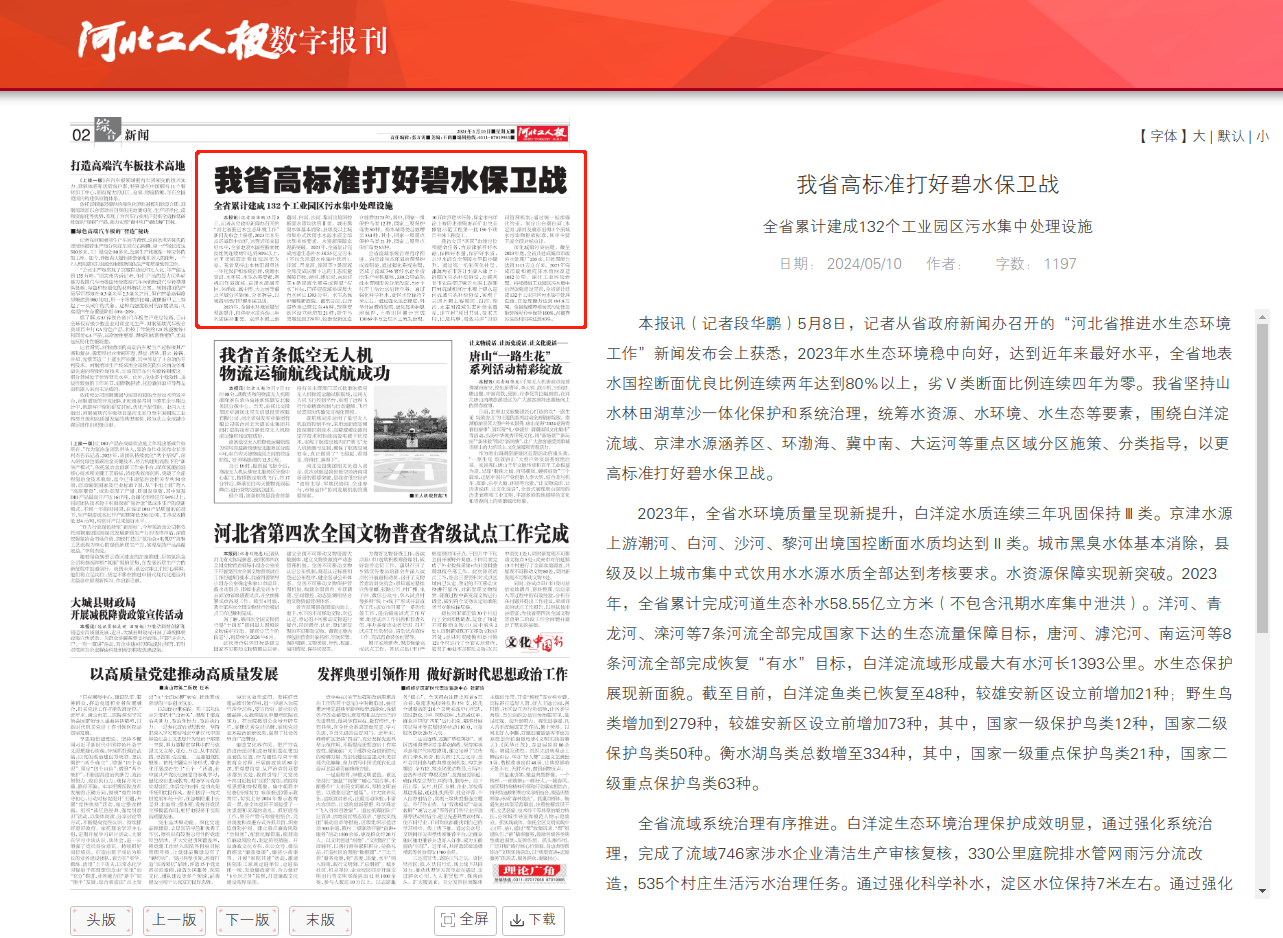Open article 河北省第四次全国文物普查

coord(390,532)
